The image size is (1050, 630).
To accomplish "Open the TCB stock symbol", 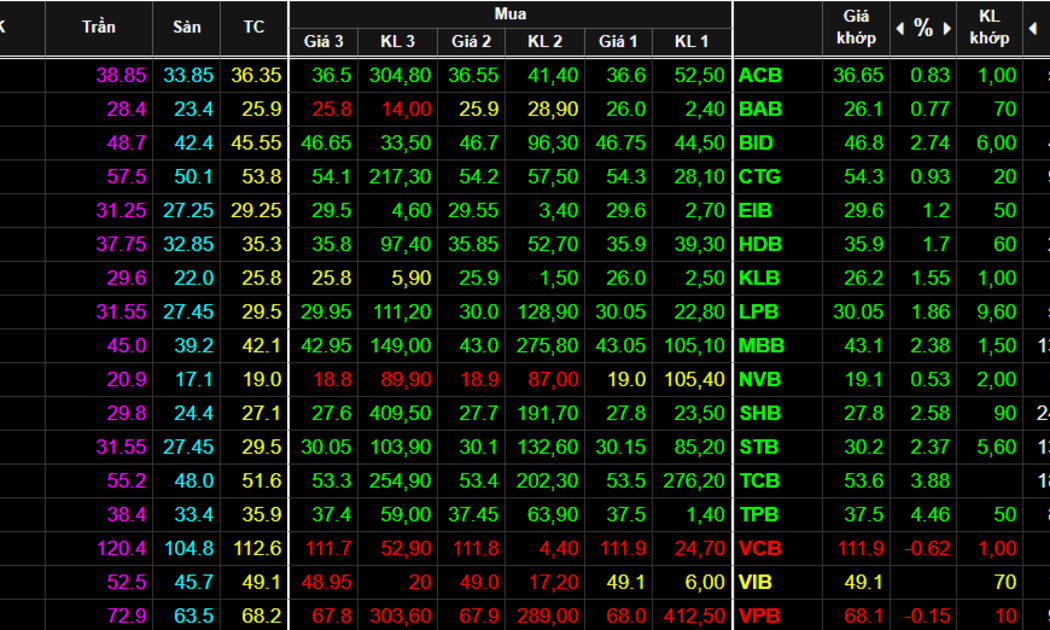I will (759, 481).
